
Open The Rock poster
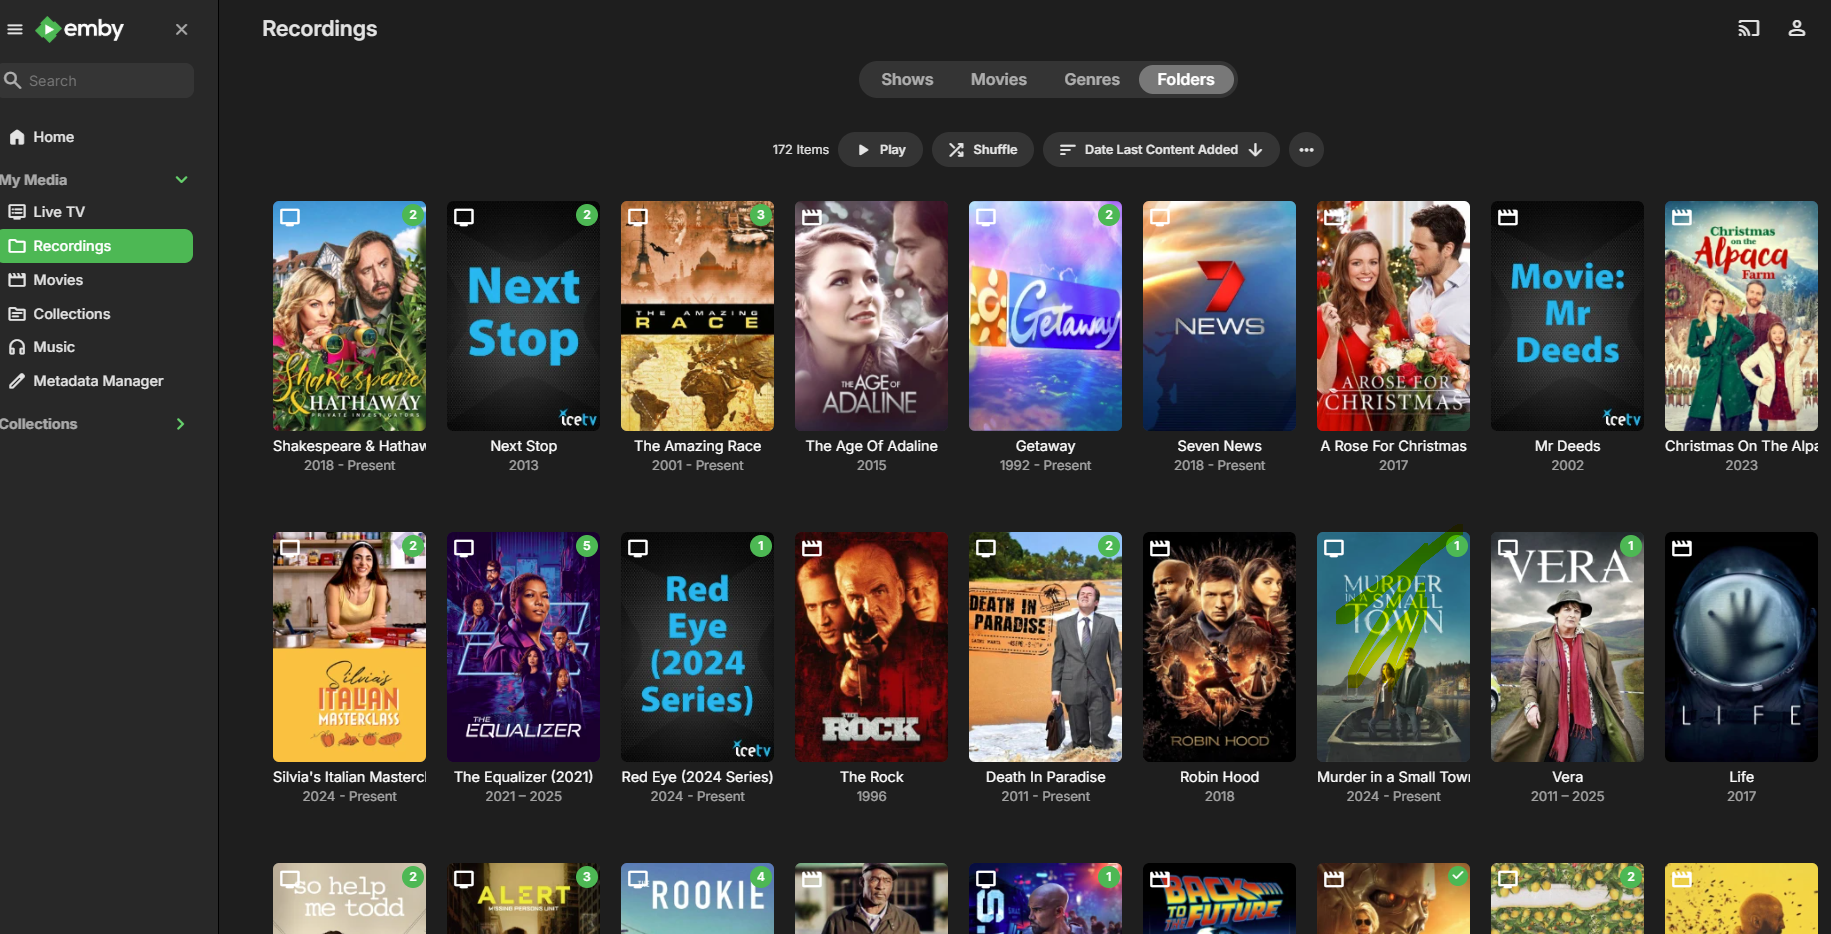coord(872,647)
